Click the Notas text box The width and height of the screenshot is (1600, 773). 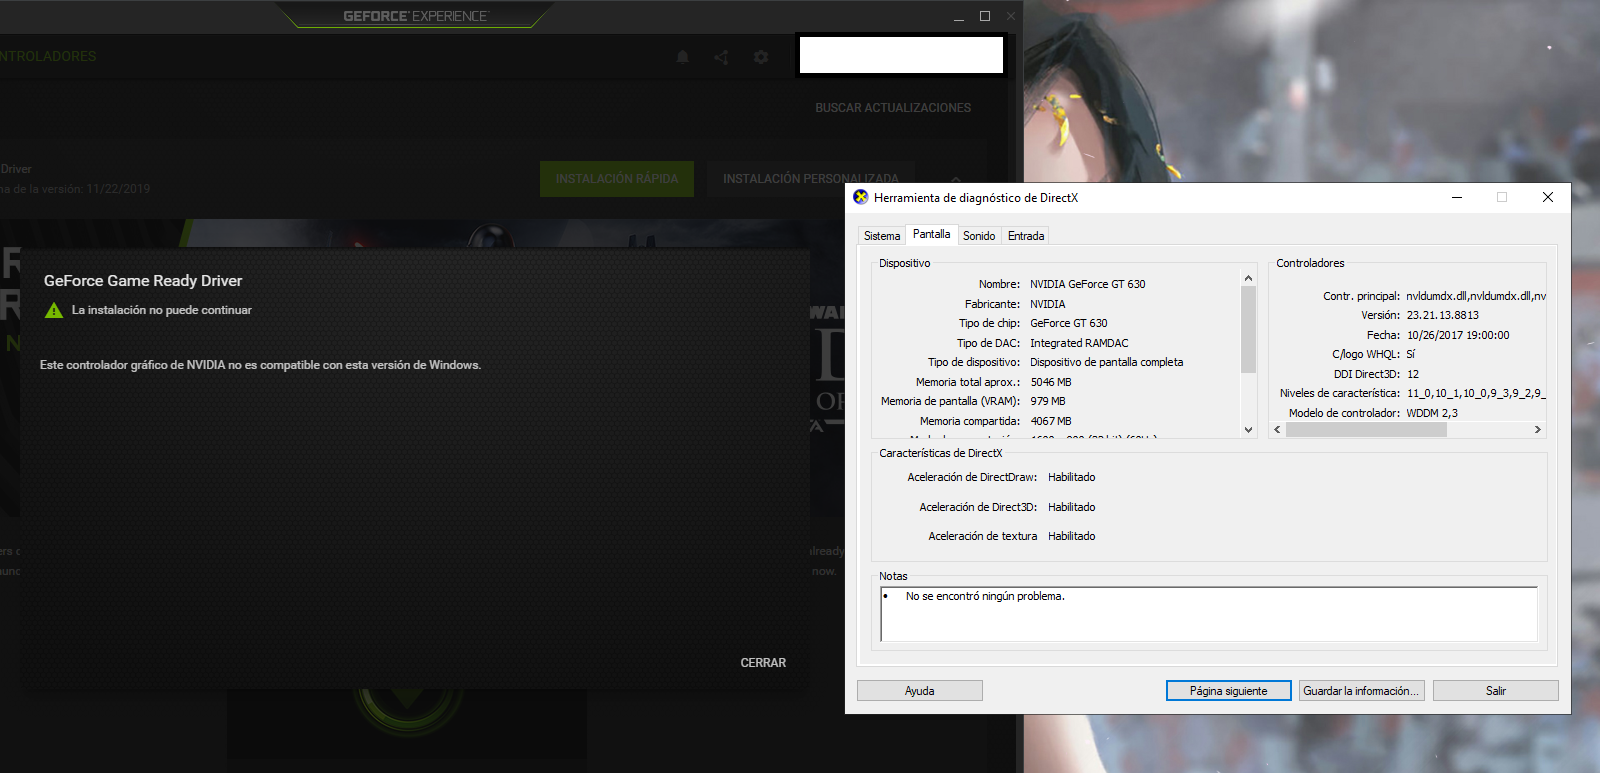click(x=1209, y=614)
